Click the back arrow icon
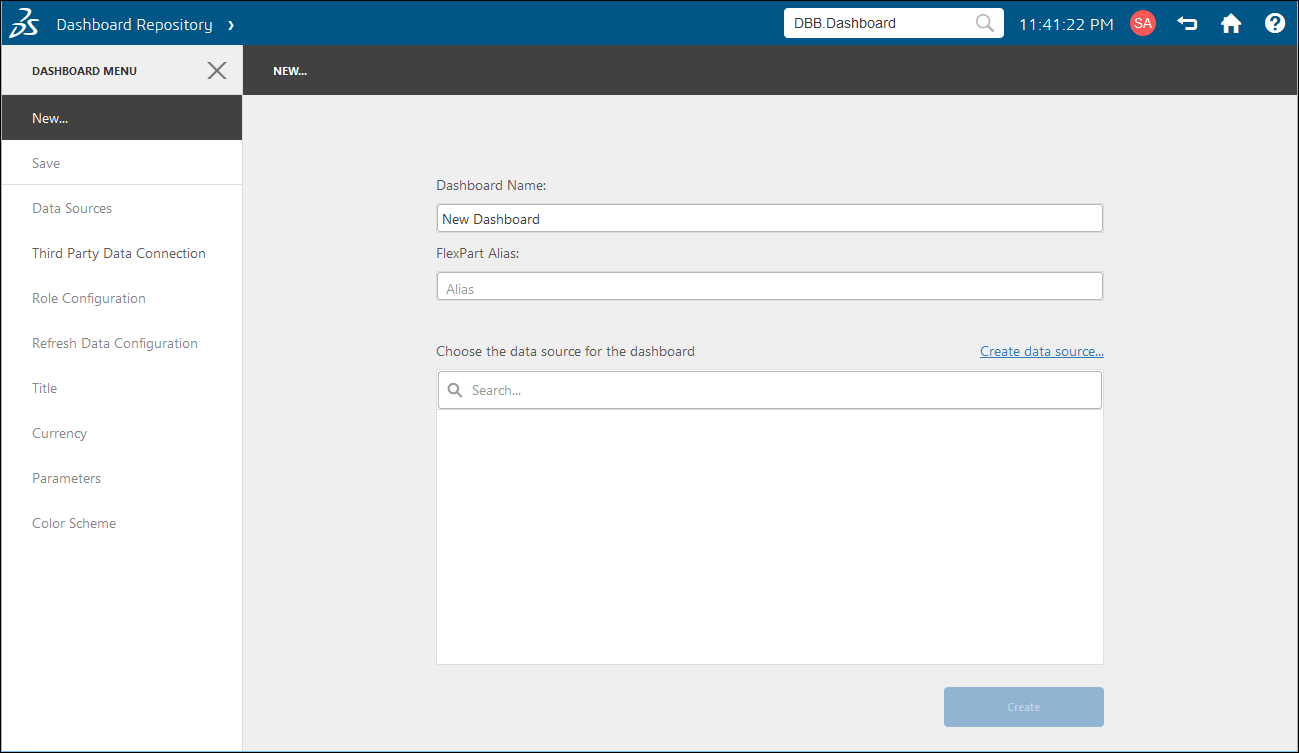Image resolution: width=1299 pixels, height=753 pixels. pos(1187,23)
